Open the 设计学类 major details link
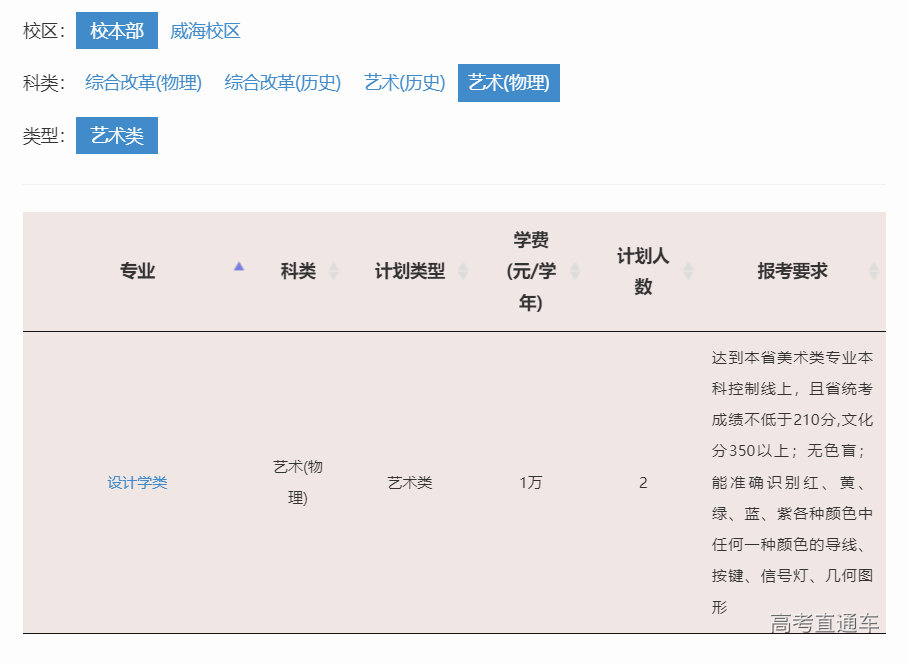 click(x=136, y=482)
